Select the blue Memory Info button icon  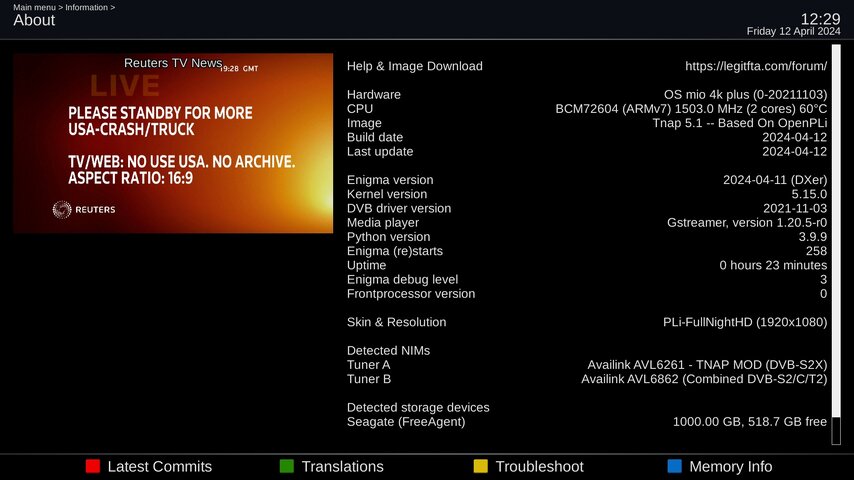[674, 466]
